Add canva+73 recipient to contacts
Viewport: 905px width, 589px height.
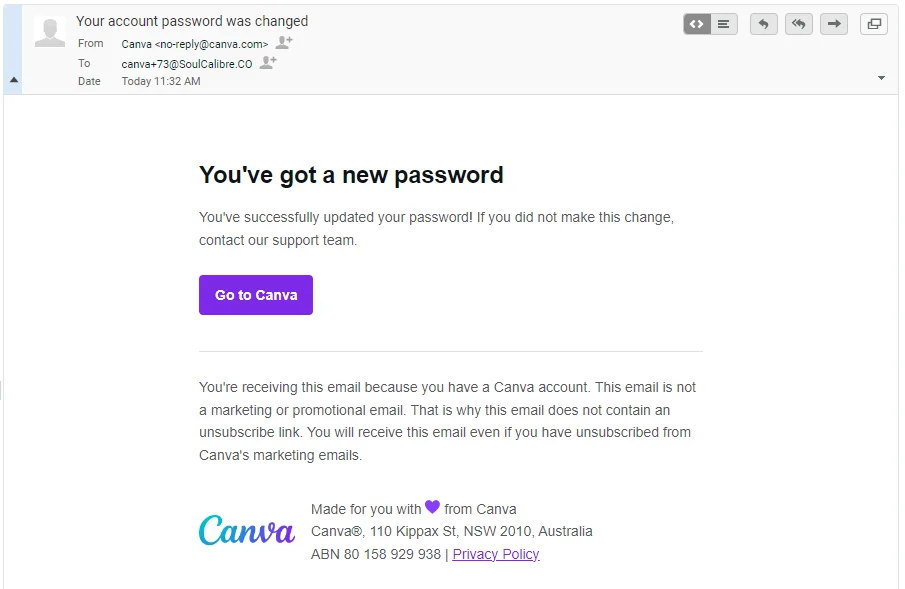point(268,62)
